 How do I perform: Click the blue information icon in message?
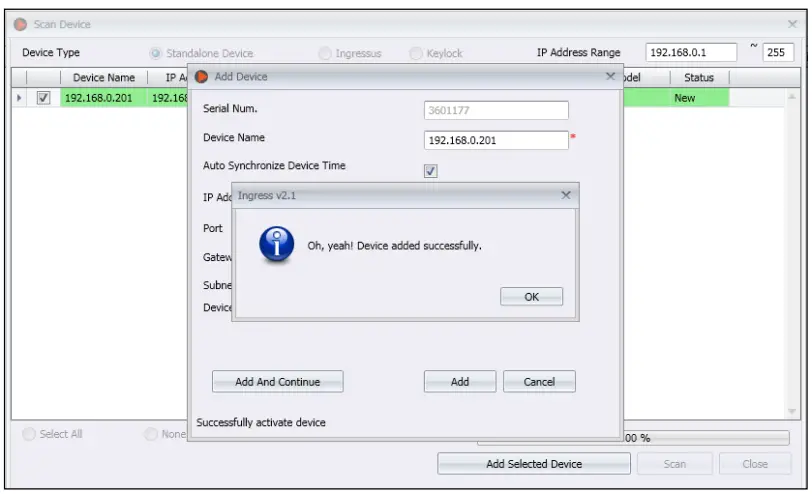(277, 244)
